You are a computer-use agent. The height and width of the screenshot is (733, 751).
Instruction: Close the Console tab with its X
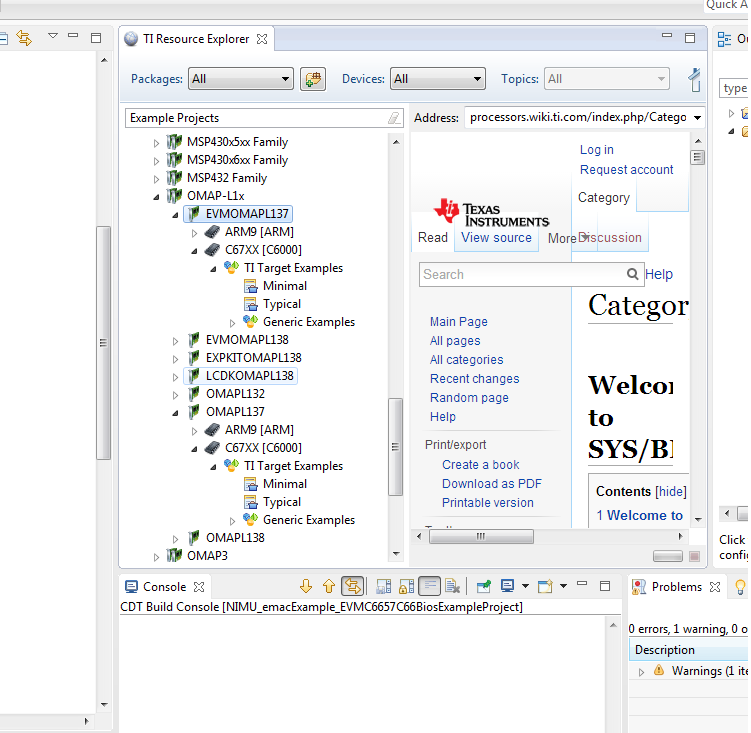[199, 587]
